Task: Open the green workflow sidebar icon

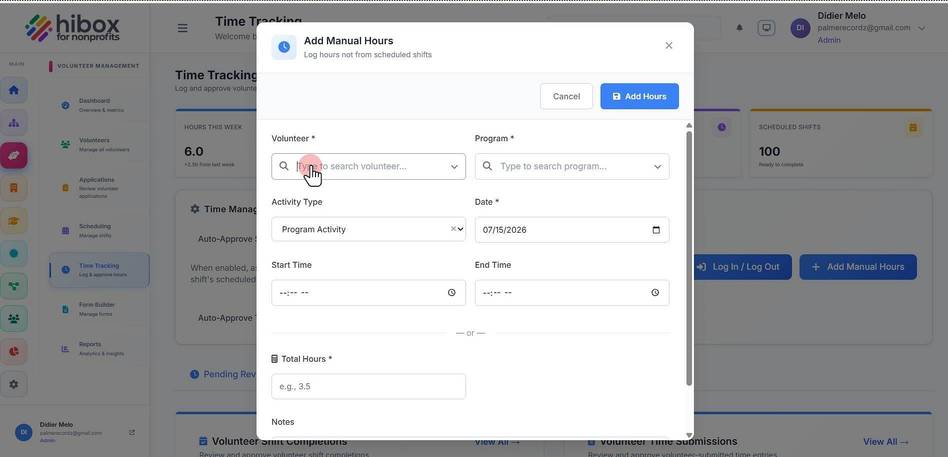Action: (x=14, y=286)
